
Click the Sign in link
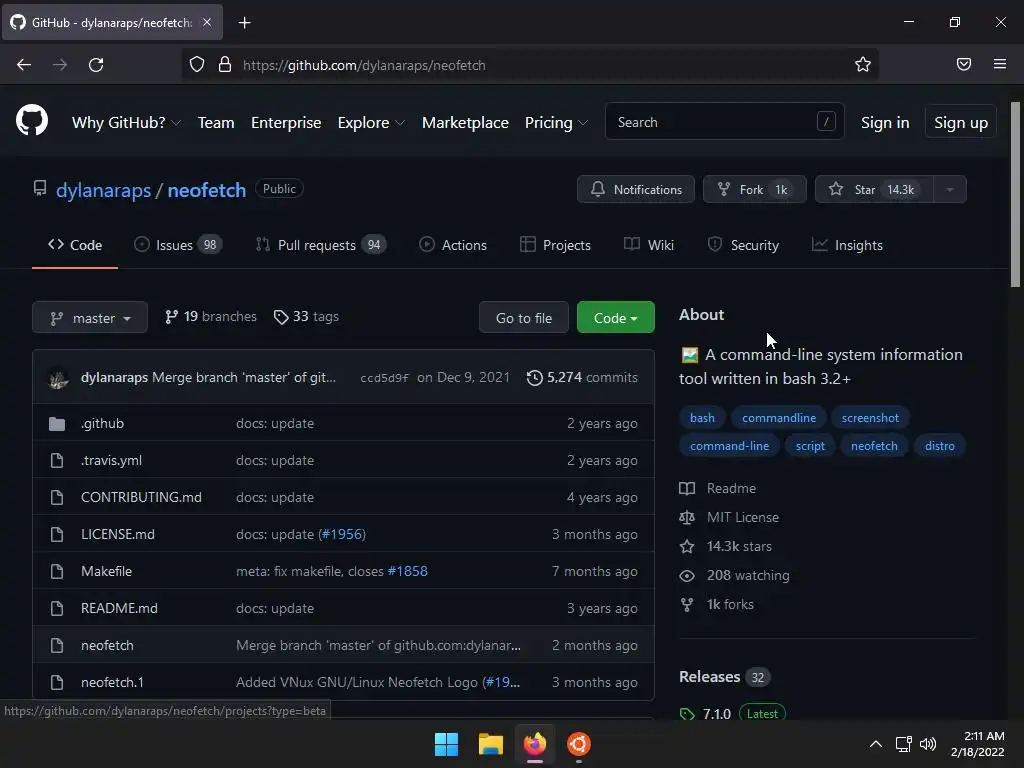click(885, 122)
